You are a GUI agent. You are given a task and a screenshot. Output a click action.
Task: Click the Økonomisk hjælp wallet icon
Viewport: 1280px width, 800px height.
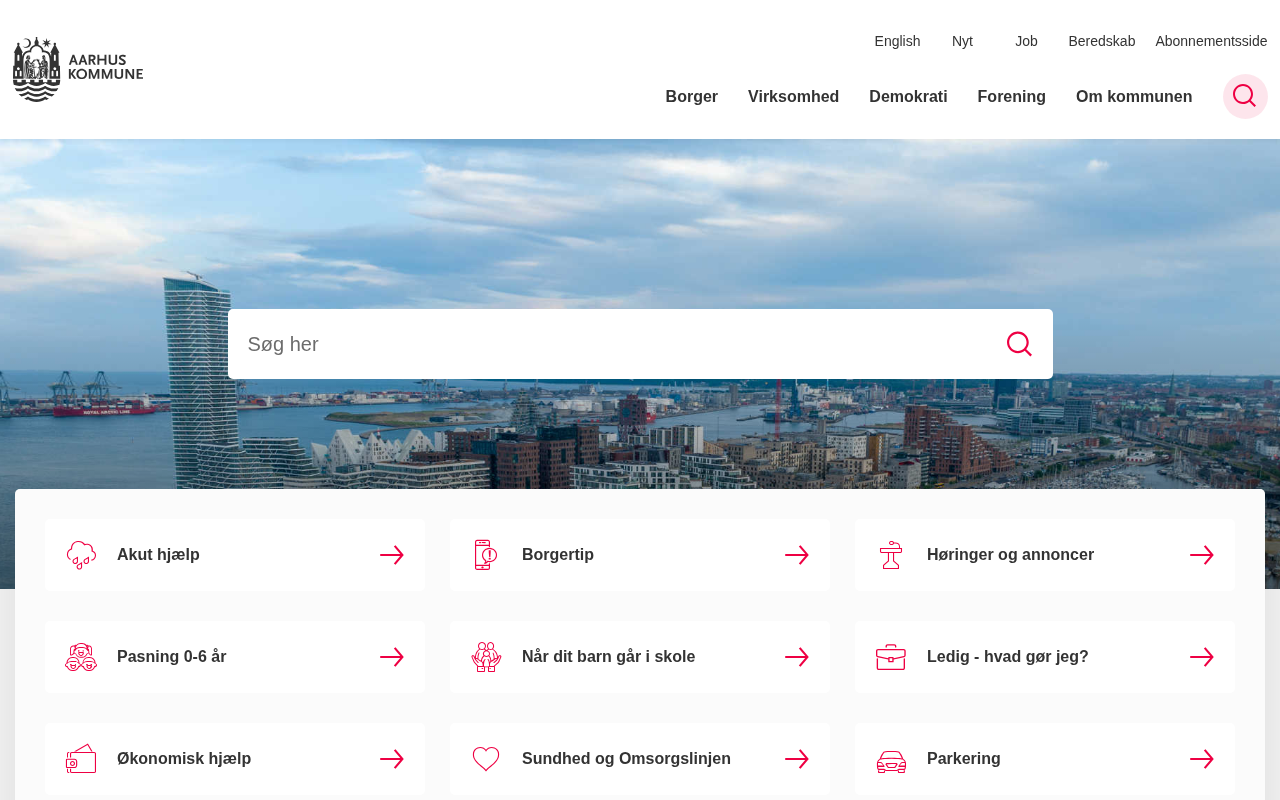pyautogui.click(x=81, y=759)
